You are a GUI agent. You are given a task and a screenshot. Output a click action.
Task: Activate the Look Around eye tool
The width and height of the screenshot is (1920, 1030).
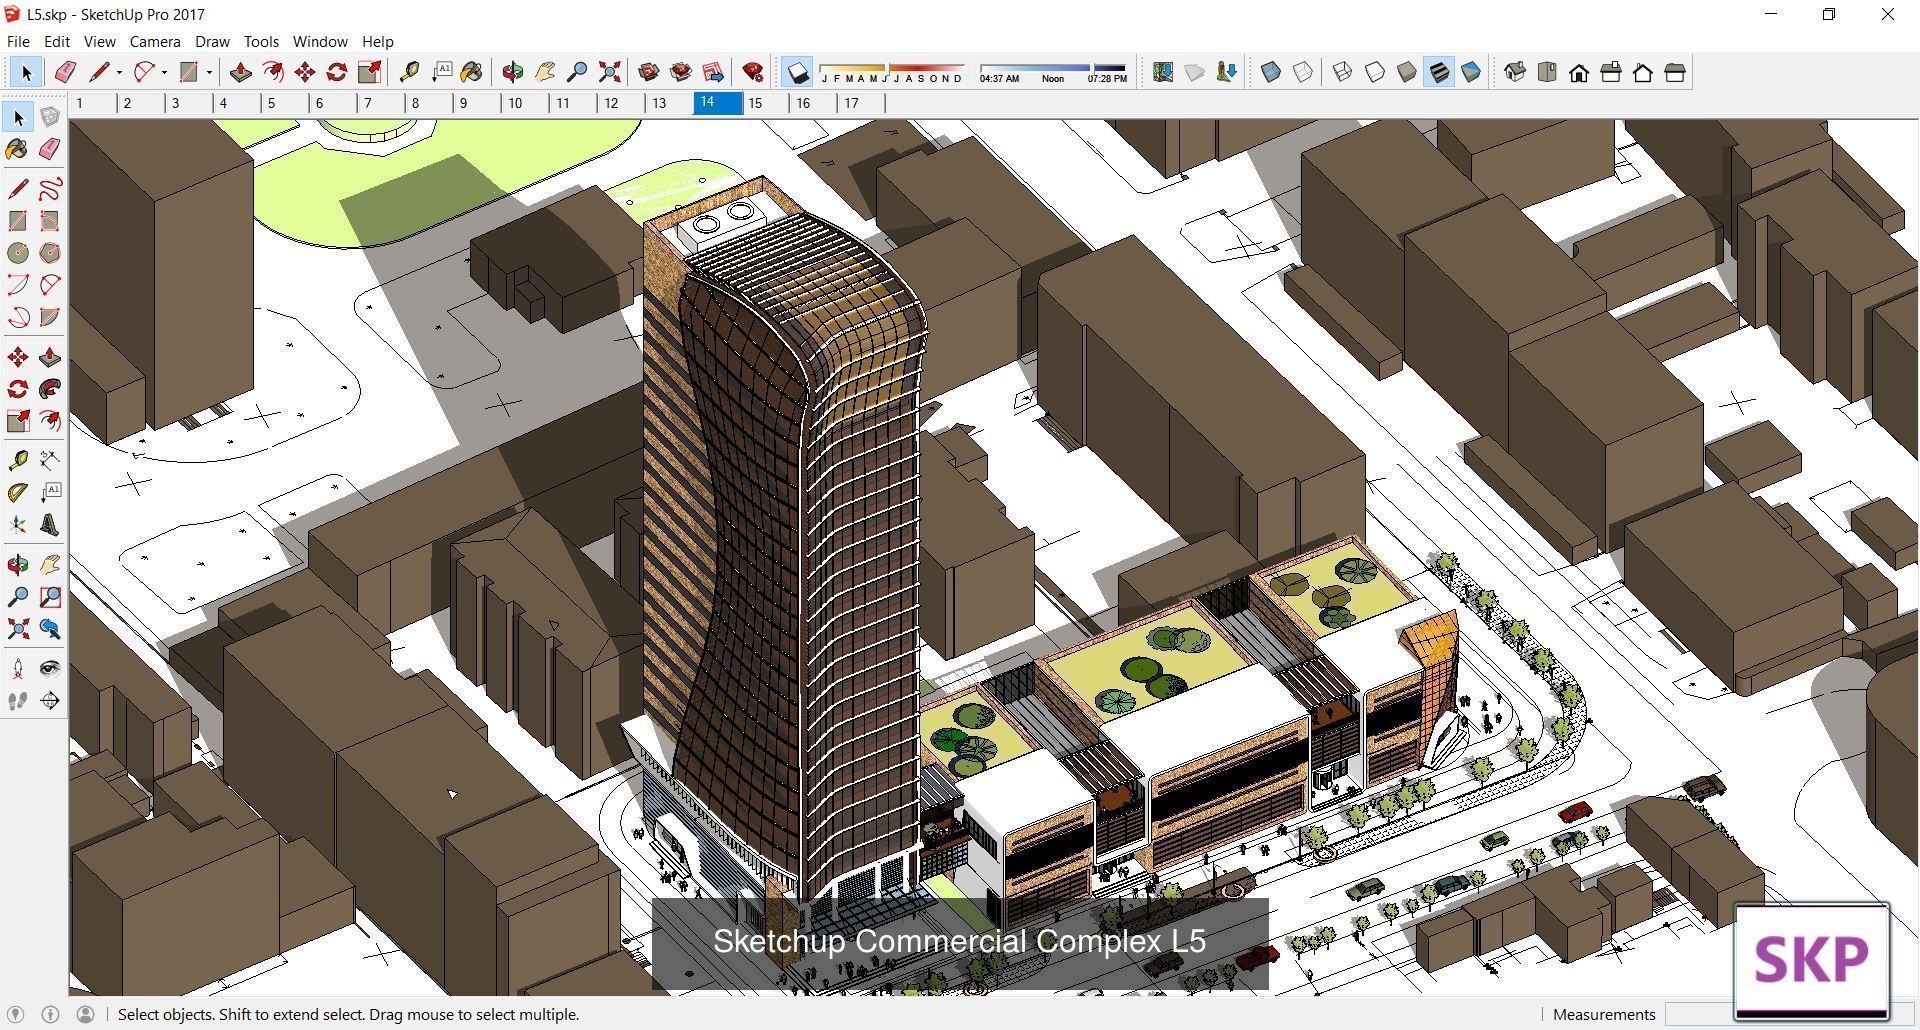[50, 669]
